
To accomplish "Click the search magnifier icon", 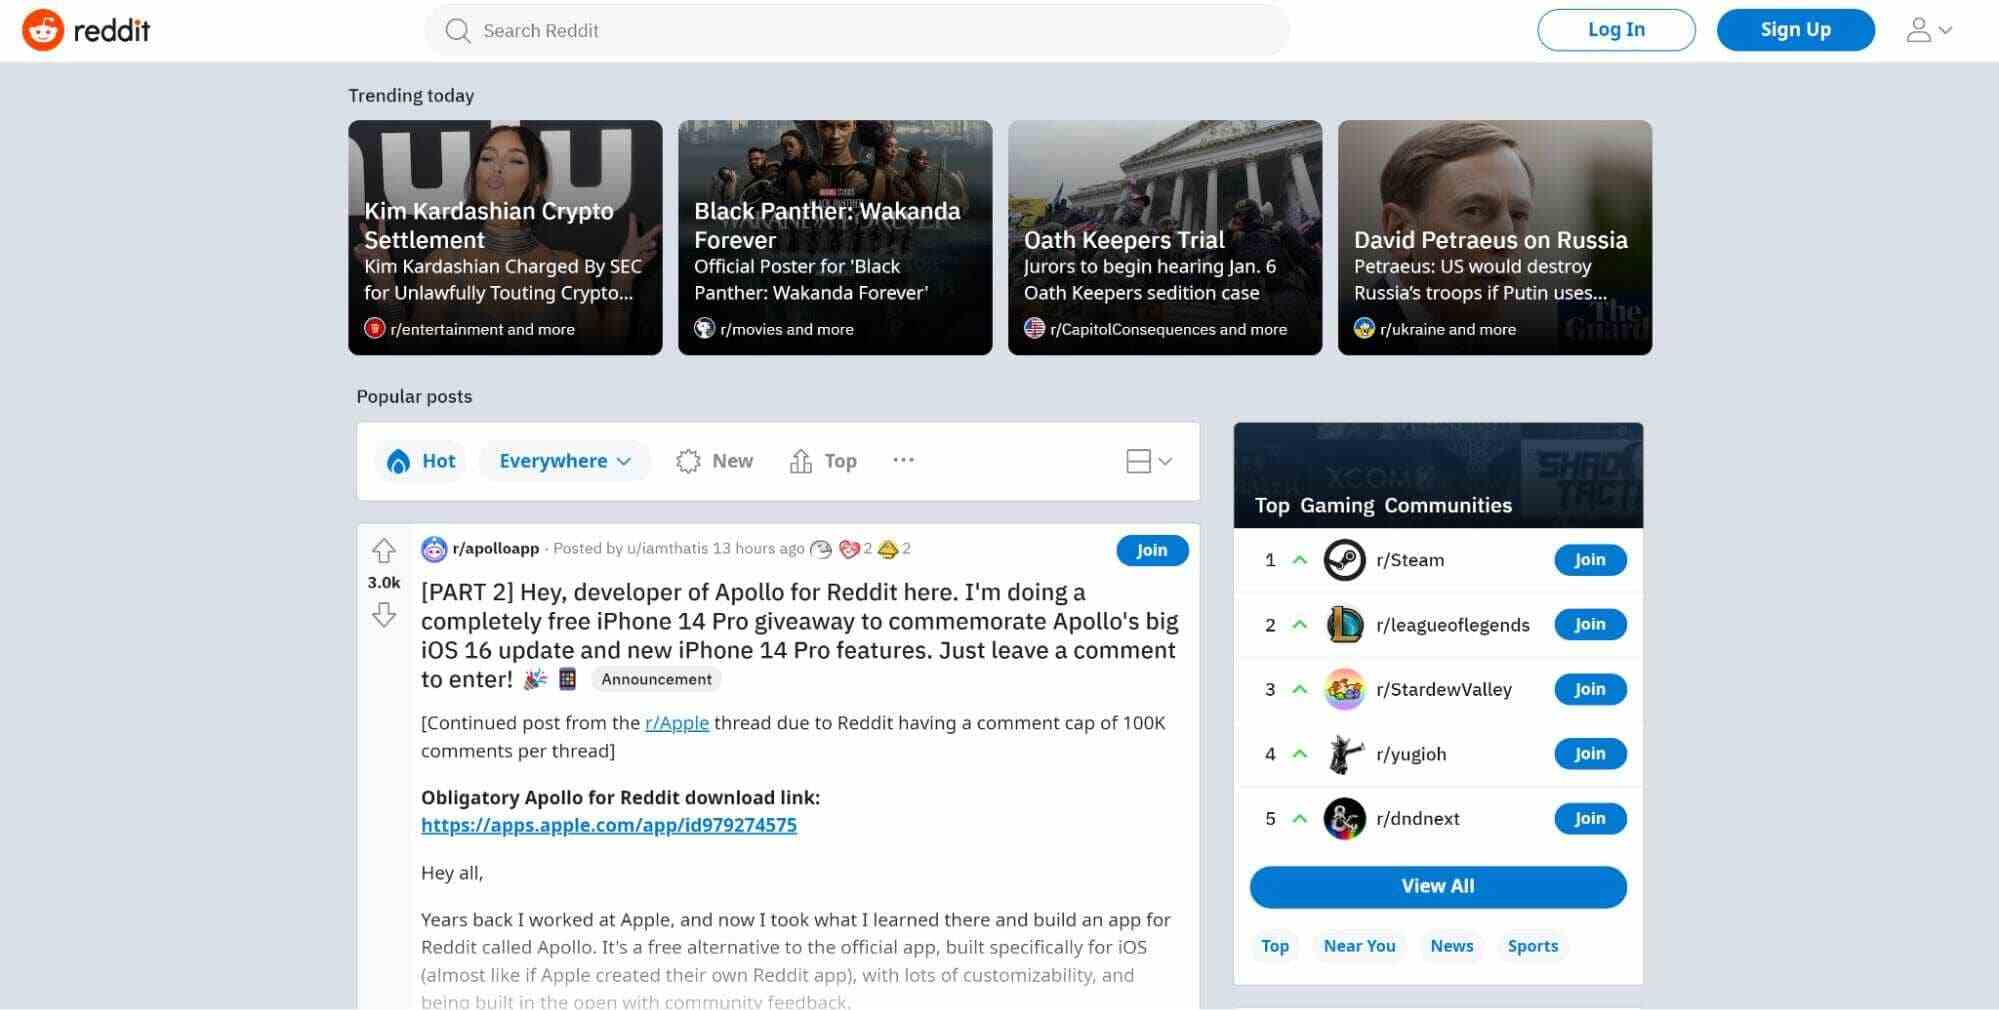I will coord(458,31).
